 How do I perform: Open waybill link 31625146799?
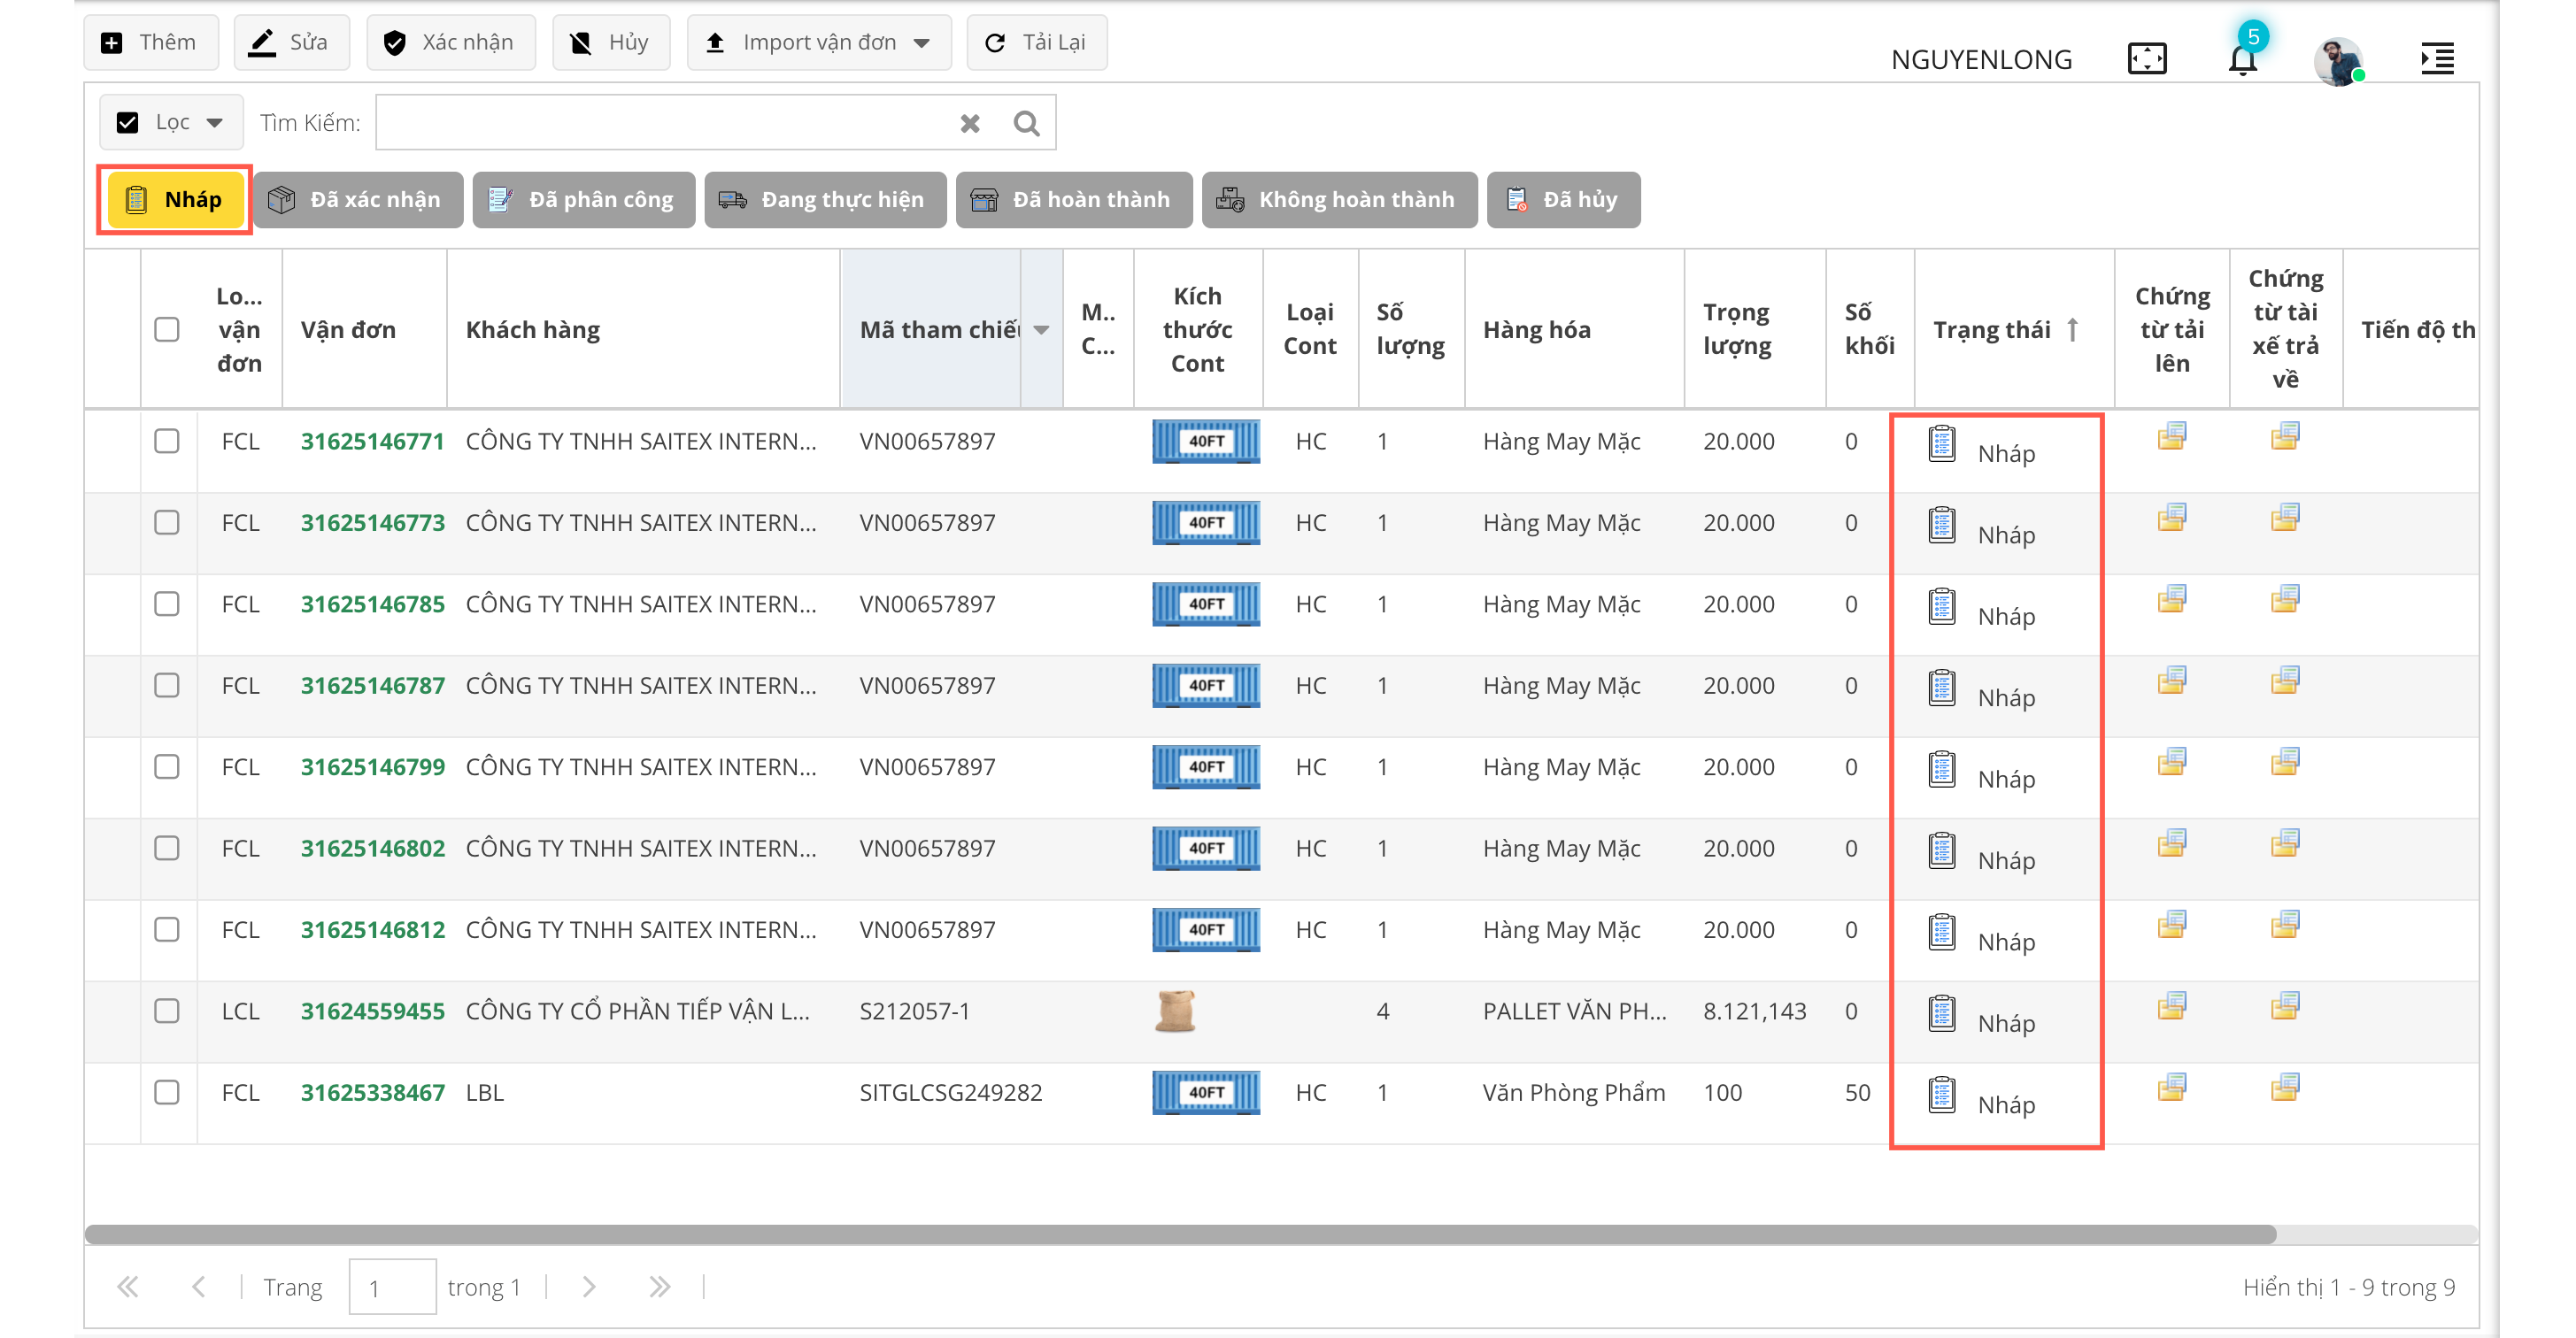[372, 767]
